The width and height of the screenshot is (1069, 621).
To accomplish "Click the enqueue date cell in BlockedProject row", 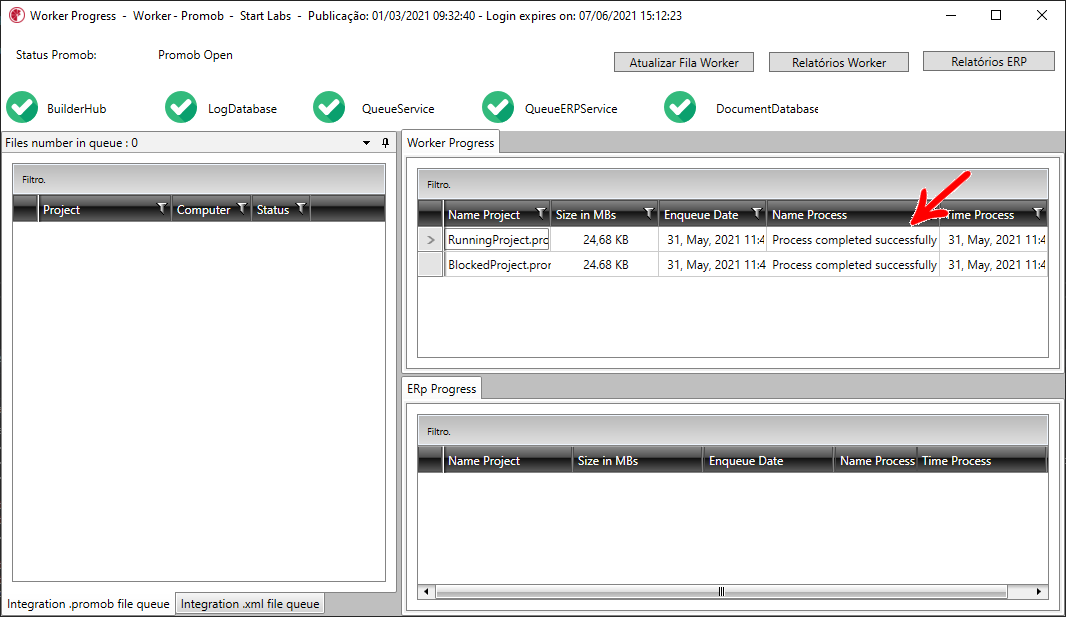I will [x=712, y=264].
